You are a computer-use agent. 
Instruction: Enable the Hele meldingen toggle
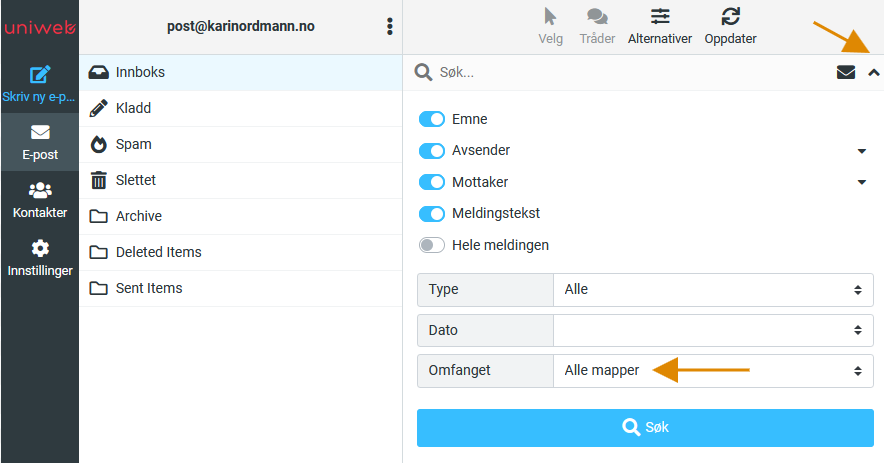pos(432,245)
